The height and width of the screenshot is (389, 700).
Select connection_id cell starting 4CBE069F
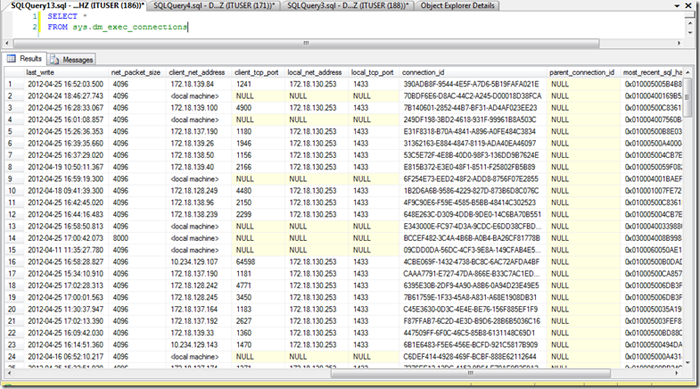473,262
